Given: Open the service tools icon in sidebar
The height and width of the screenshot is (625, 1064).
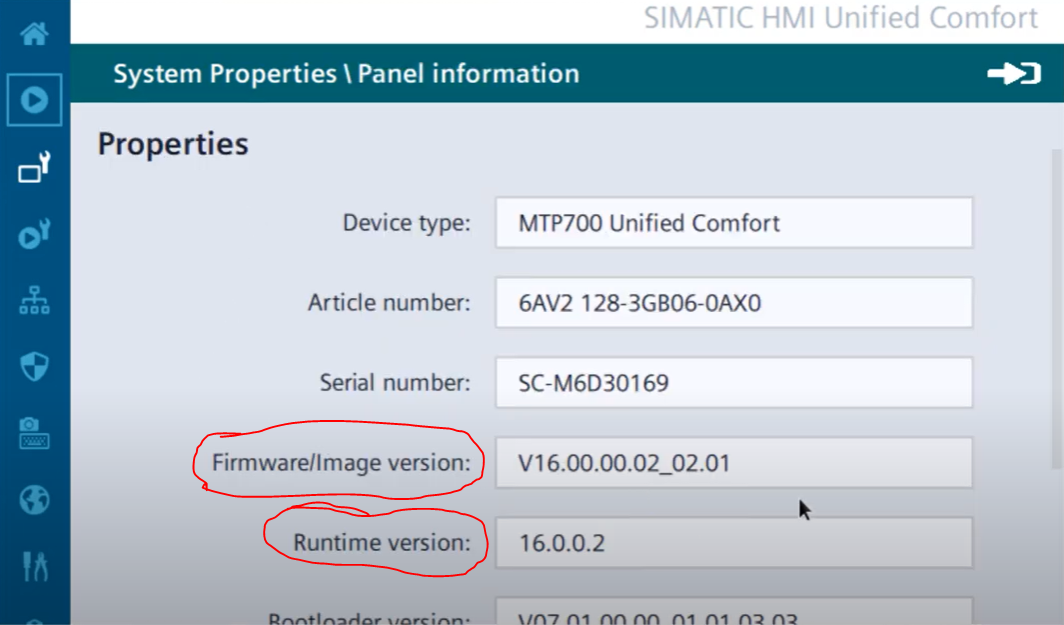Looking at the screenshot, I should [34, 567].
